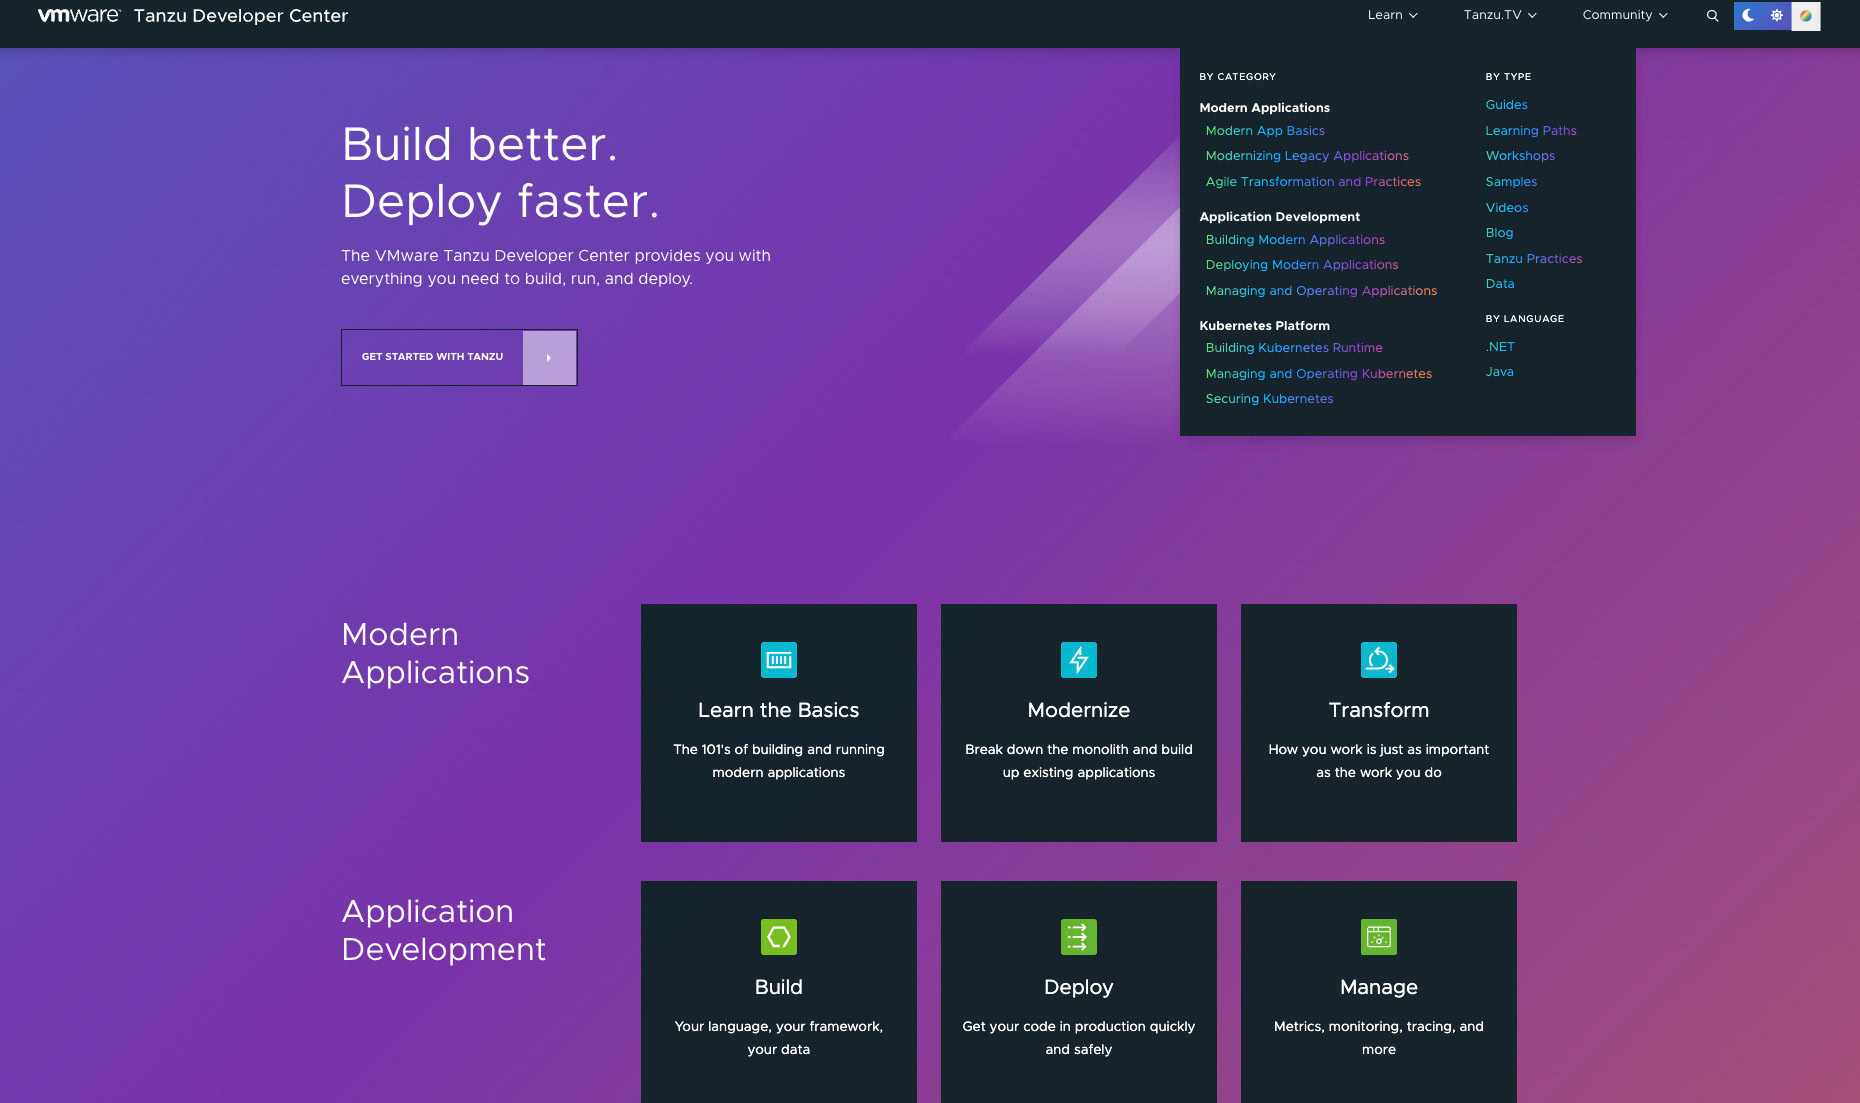1860x1103 pixels.
Task: Open Samples link in menu
Action: tap(1511, 182)
